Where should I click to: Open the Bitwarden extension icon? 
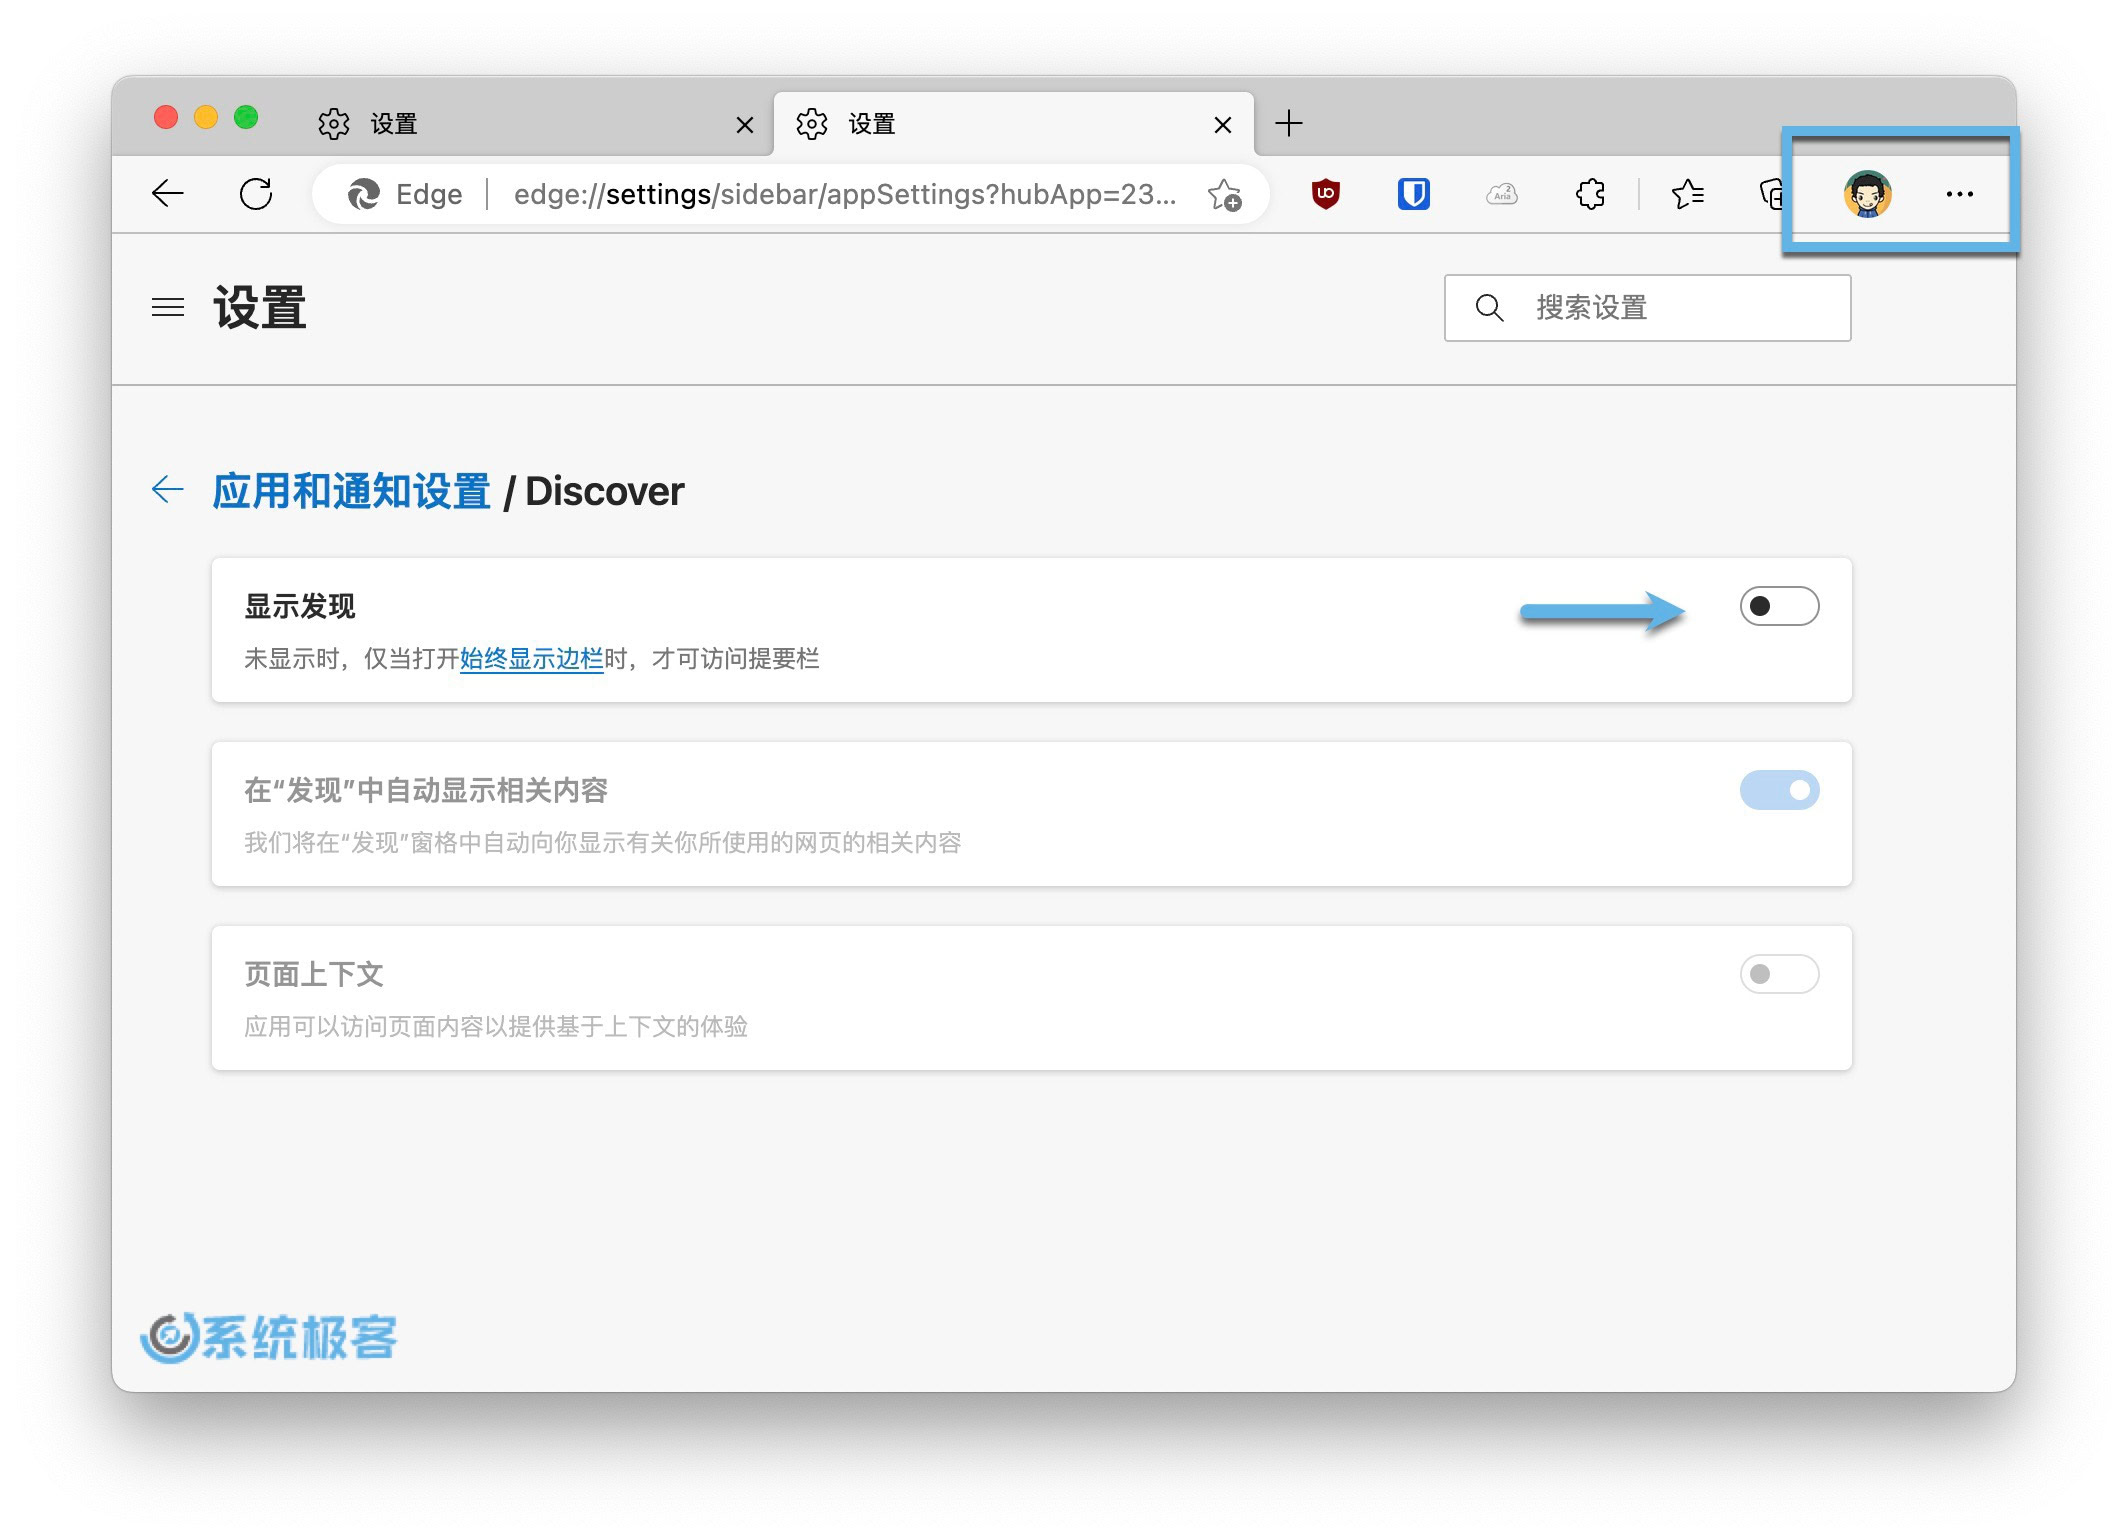[x=1413, y=194]
